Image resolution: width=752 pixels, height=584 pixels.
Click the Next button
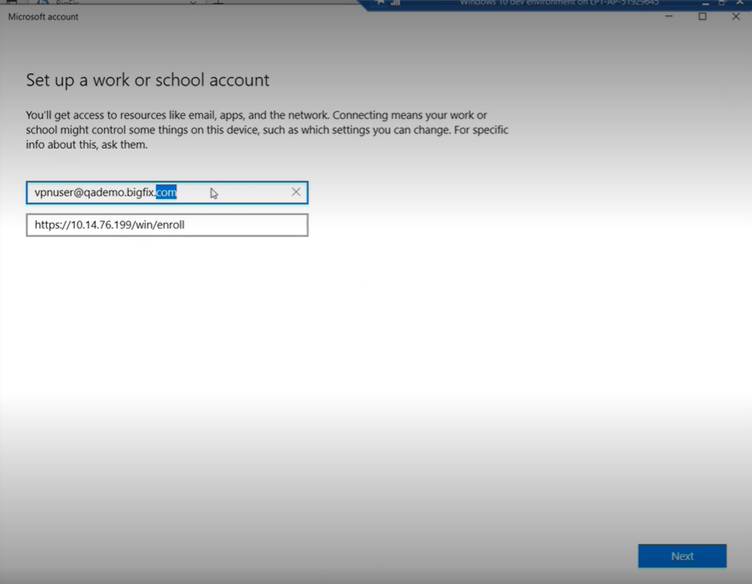[x=682, y=556]
